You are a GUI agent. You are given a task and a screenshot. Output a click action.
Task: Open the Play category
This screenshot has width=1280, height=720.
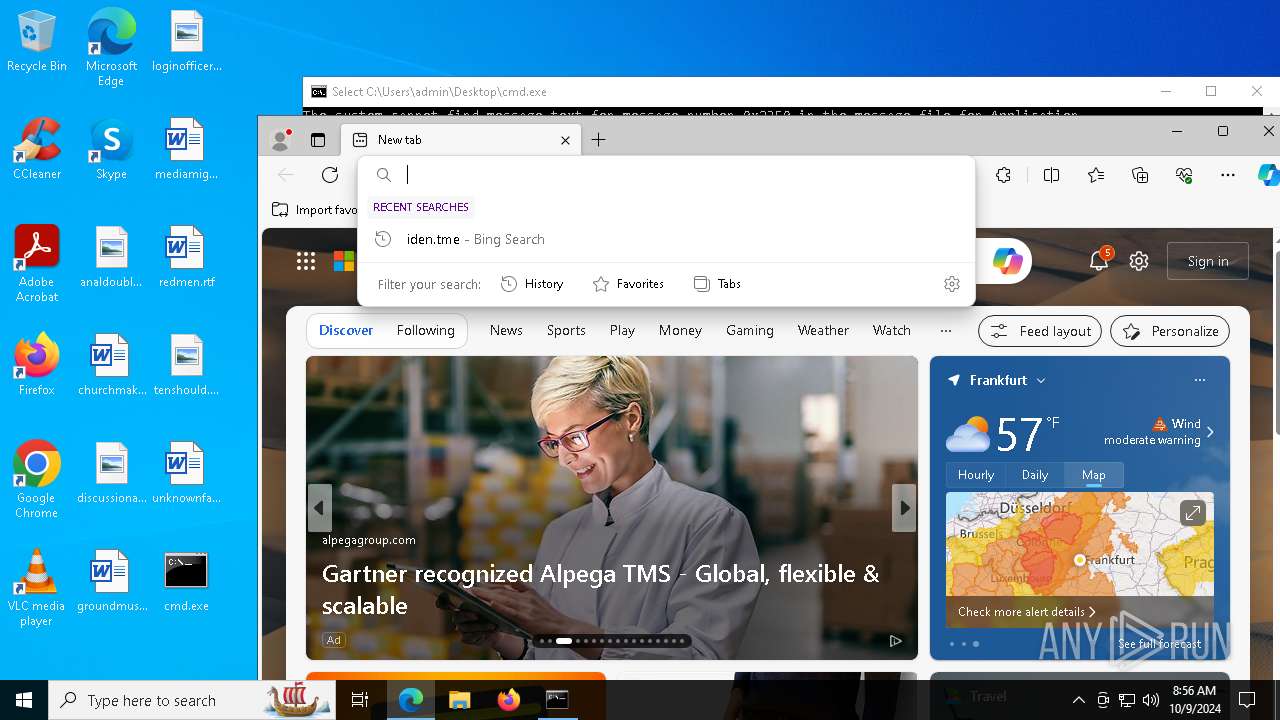(x=622, y=330)
